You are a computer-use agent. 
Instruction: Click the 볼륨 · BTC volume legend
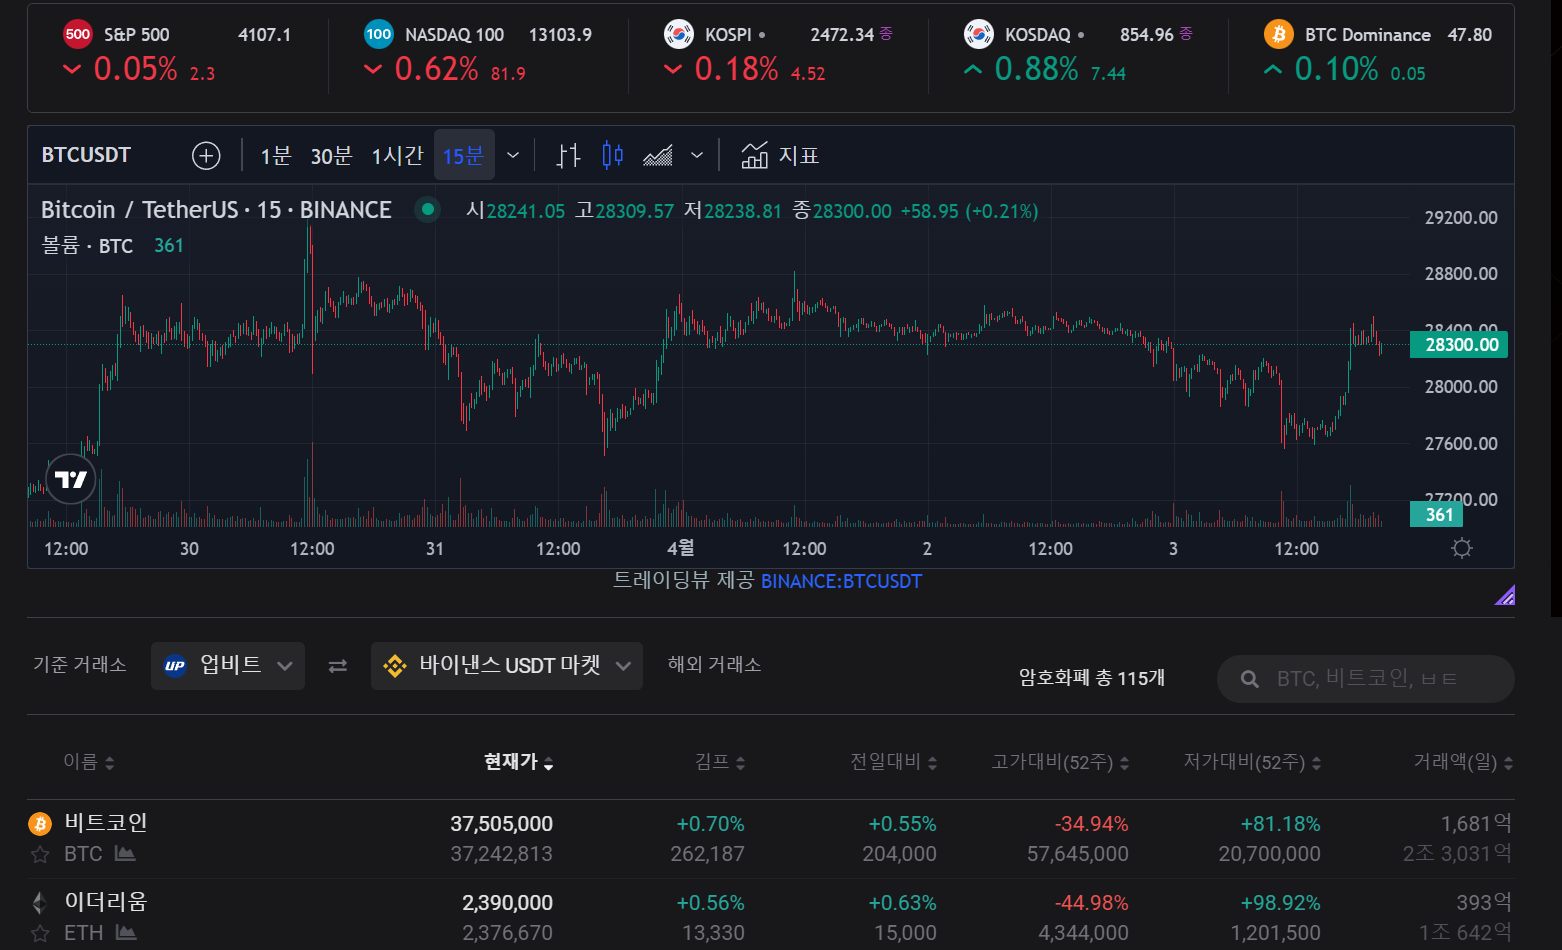pyautogui.click(x=87, y=245)
